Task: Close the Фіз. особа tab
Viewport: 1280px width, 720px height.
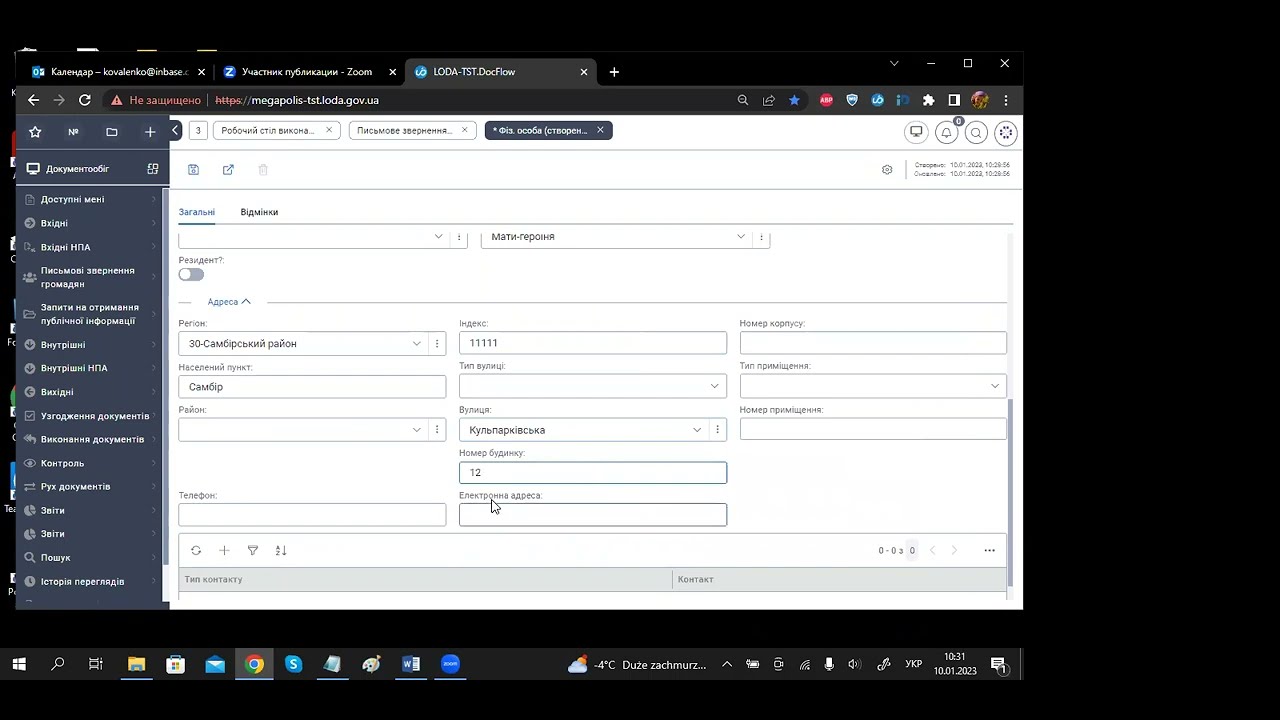Action: (x=600, y=130)
